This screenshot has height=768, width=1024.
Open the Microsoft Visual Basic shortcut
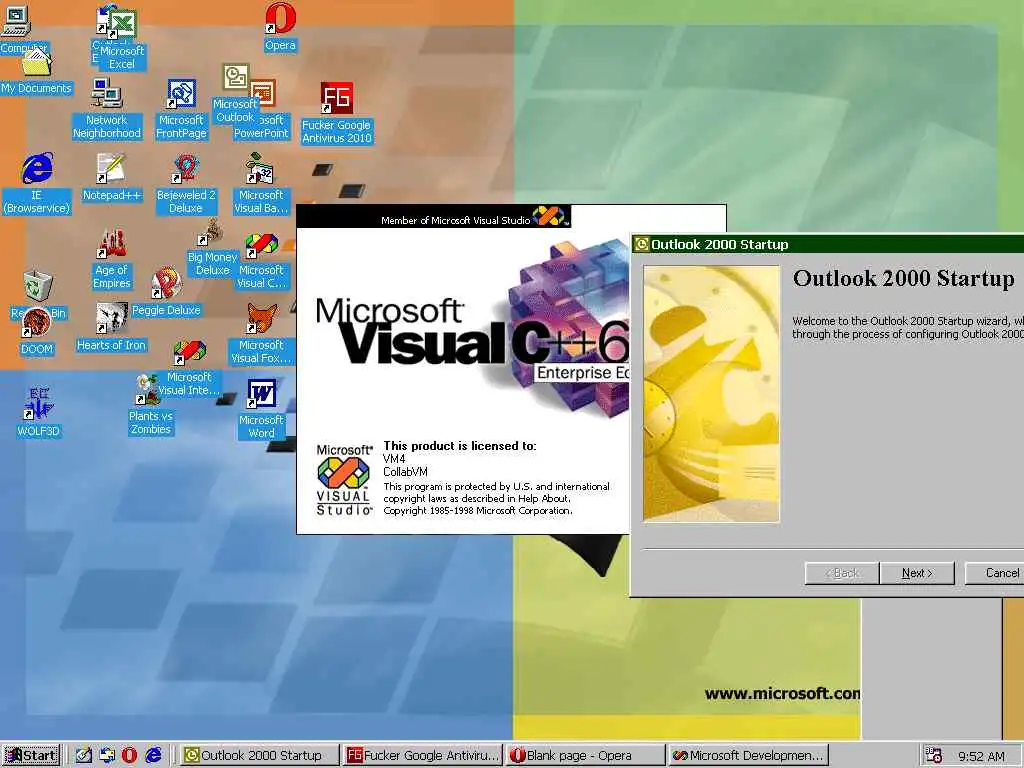(261, 184)
